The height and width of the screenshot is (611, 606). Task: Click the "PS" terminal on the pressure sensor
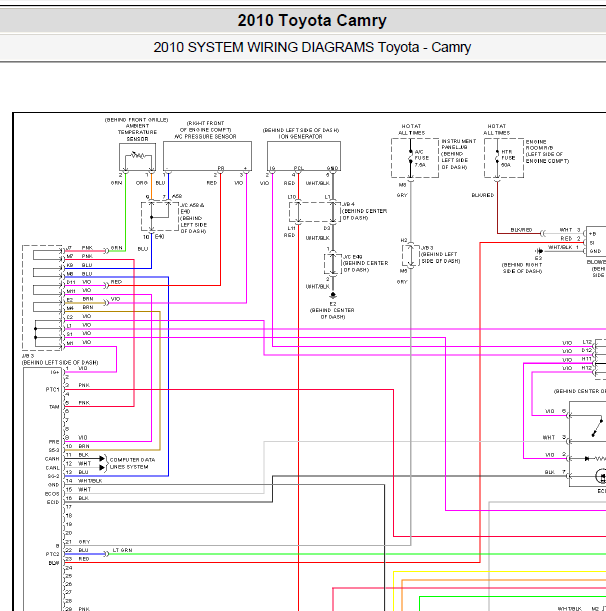coord(221,168)
